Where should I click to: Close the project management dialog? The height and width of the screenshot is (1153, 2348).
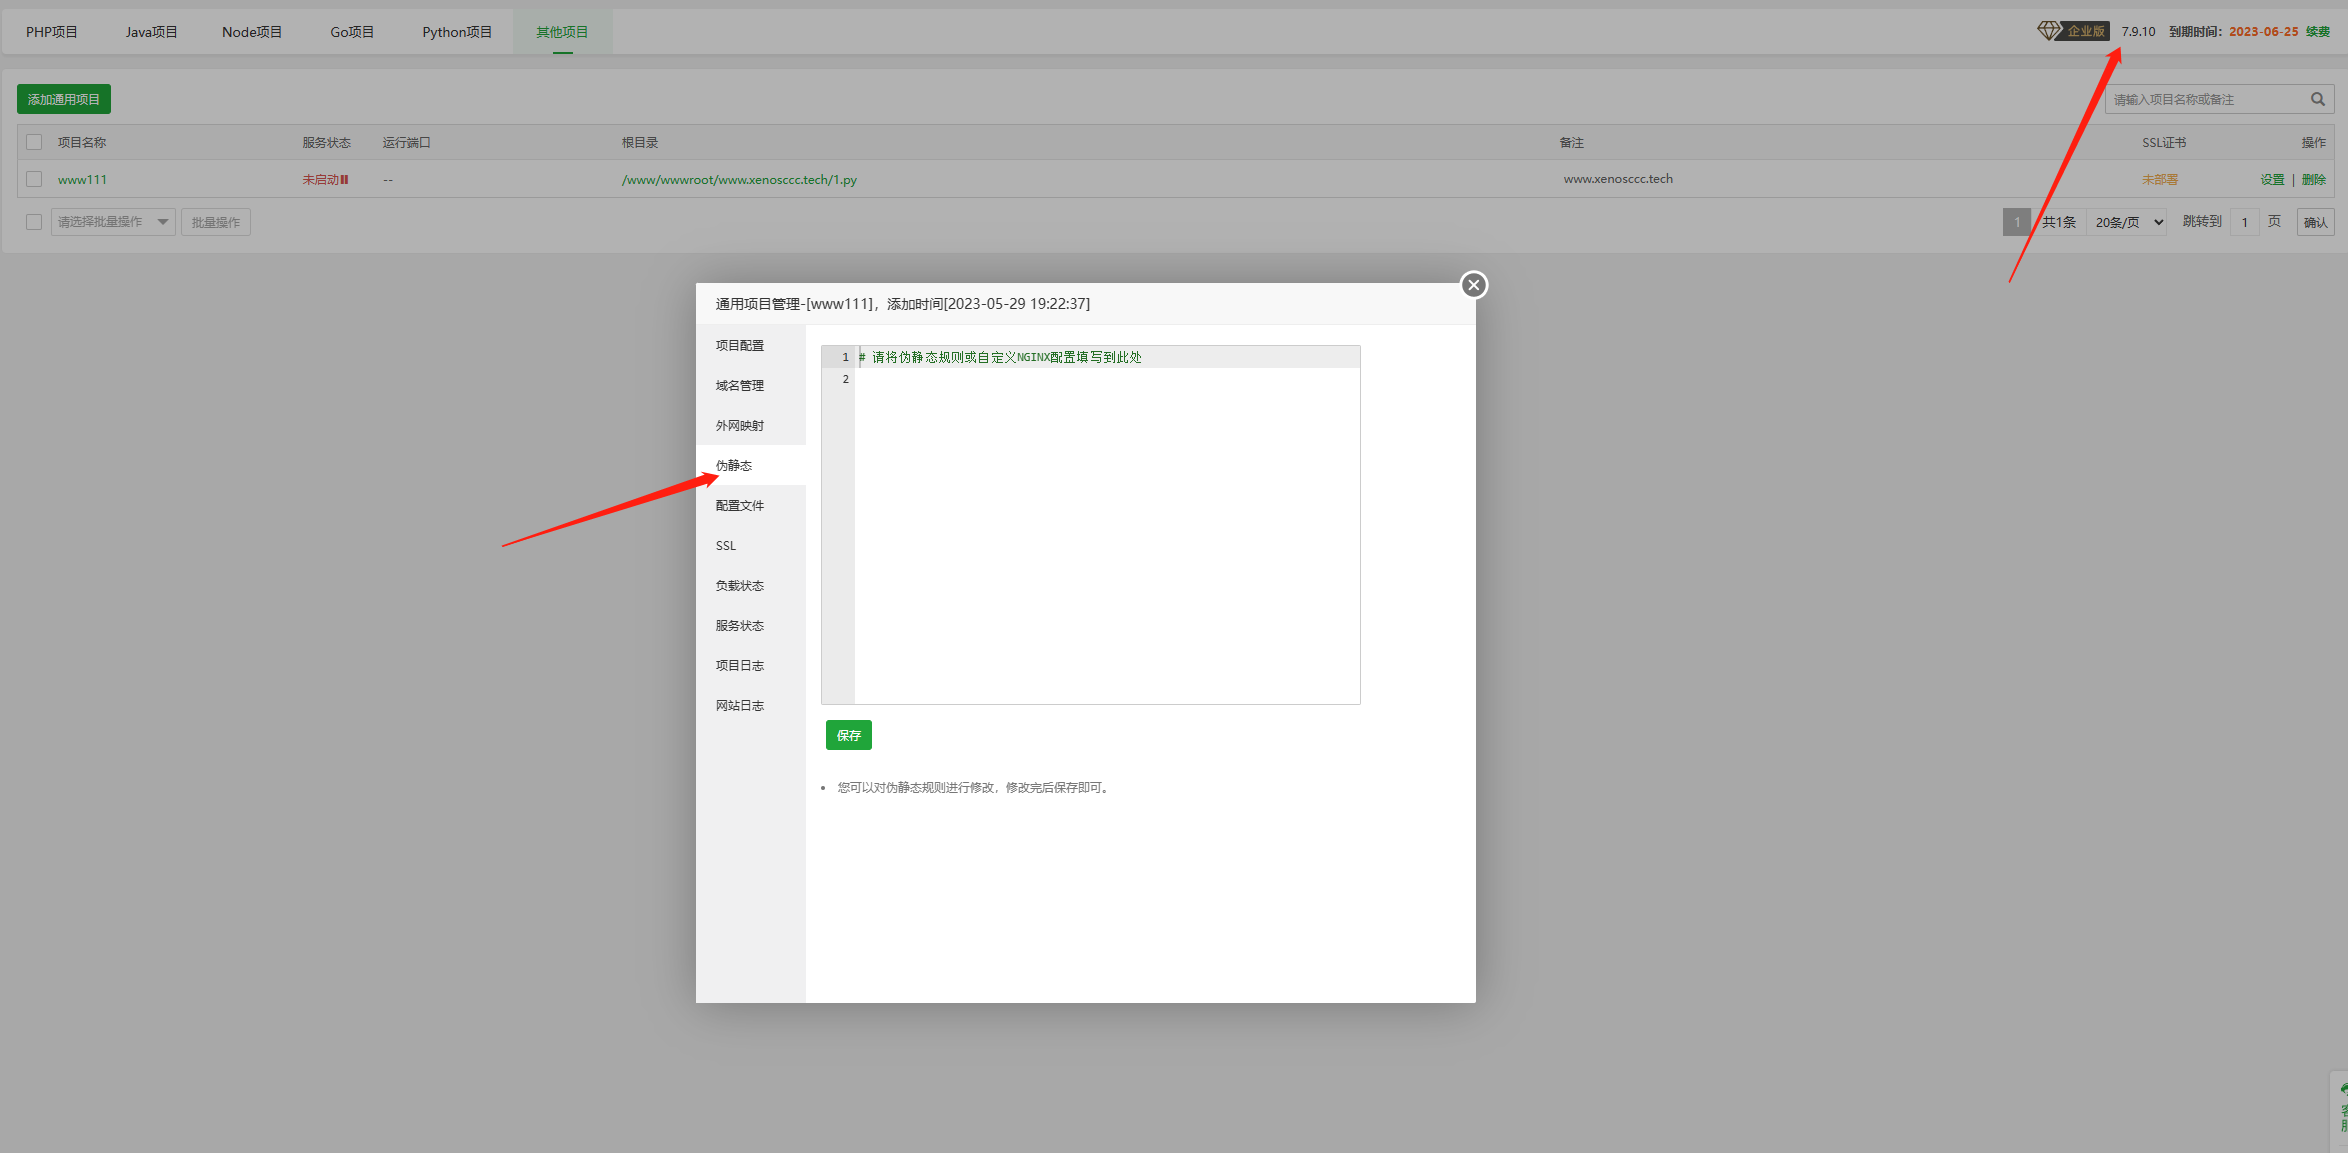pyautogui.click(x=1473, y=285)
